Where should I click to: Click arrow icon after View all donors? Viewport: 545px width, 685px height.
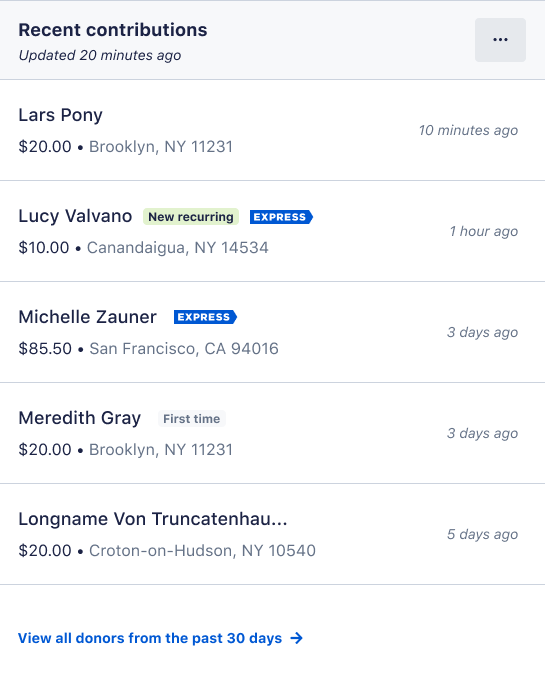point(297,638)
